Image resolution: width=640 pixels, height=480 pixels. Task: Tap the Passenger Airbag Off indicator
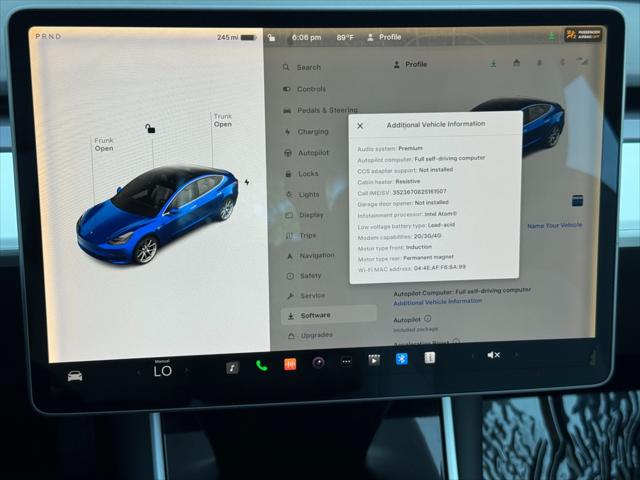point(583,35)
